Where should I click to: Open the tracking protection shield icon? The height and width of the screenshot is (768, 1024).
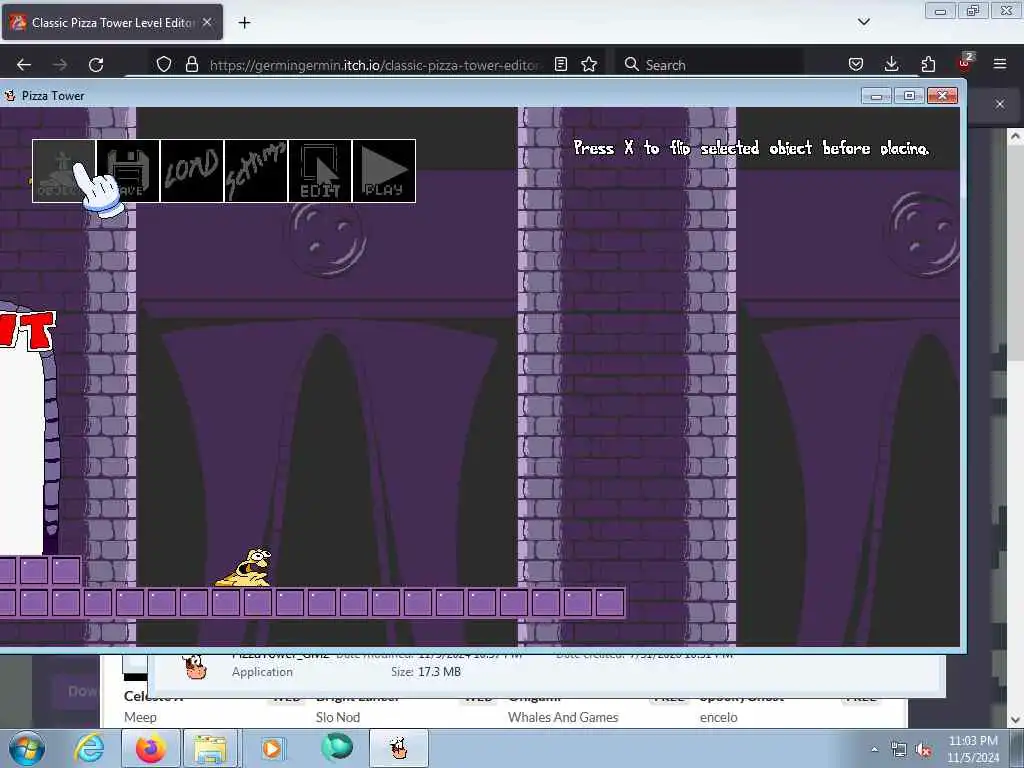(x=164, y=65)
